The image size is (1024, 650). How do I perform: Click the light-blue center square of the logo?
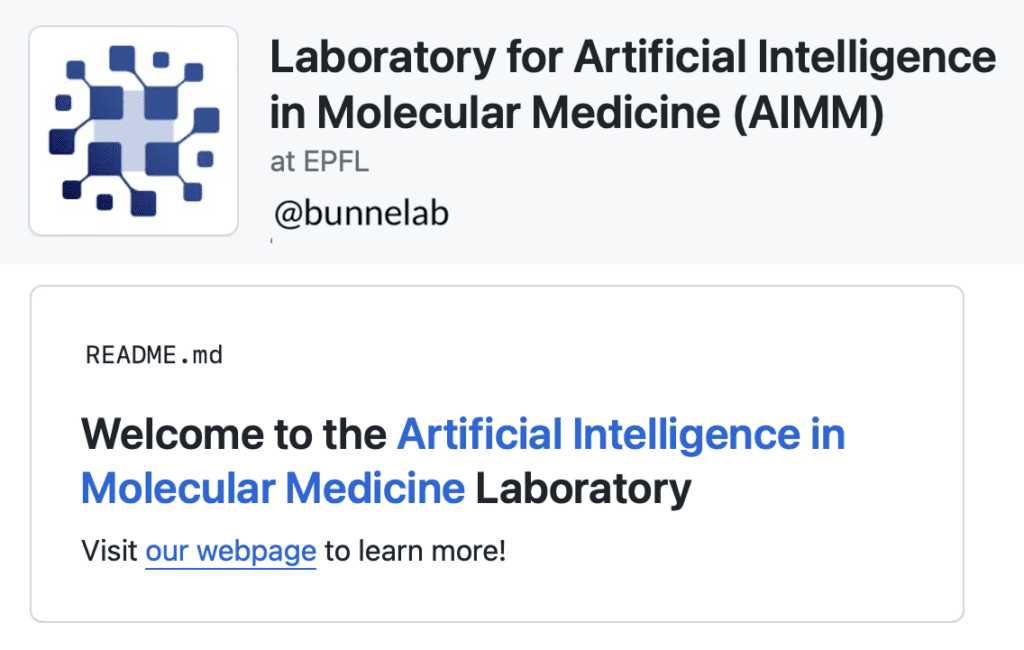(134, 130)
